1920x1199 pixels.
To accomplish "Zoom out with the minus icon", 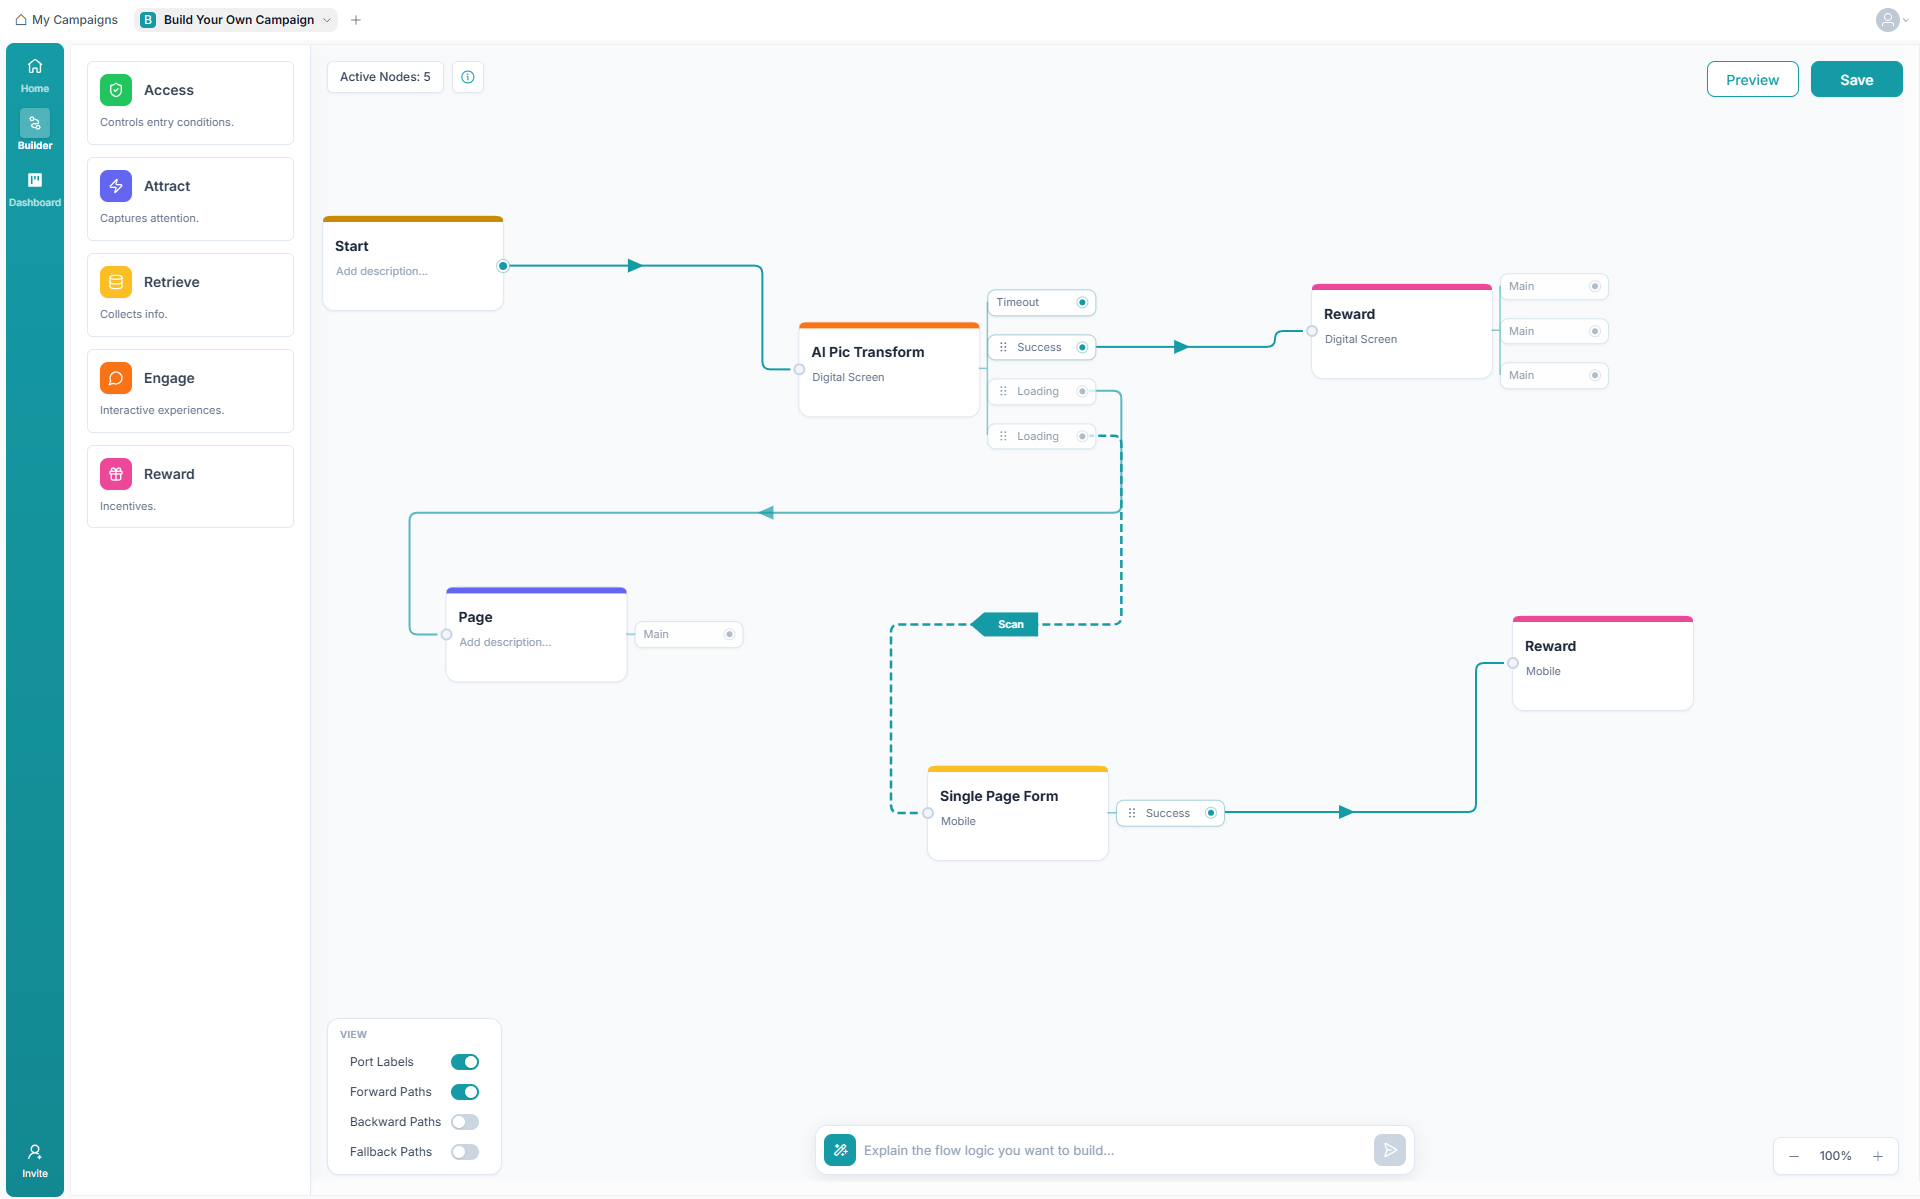I will point(1794,1156).
